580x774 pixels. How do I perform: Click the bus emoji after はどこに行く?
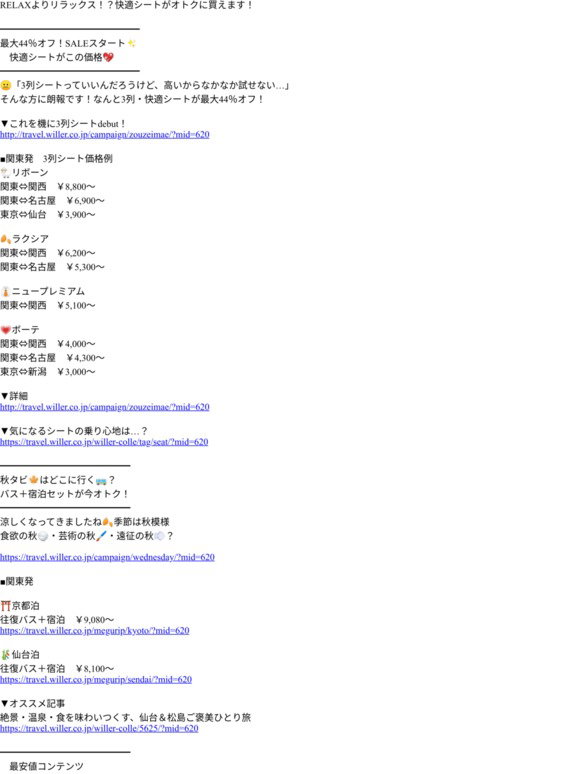coord(101,480)
